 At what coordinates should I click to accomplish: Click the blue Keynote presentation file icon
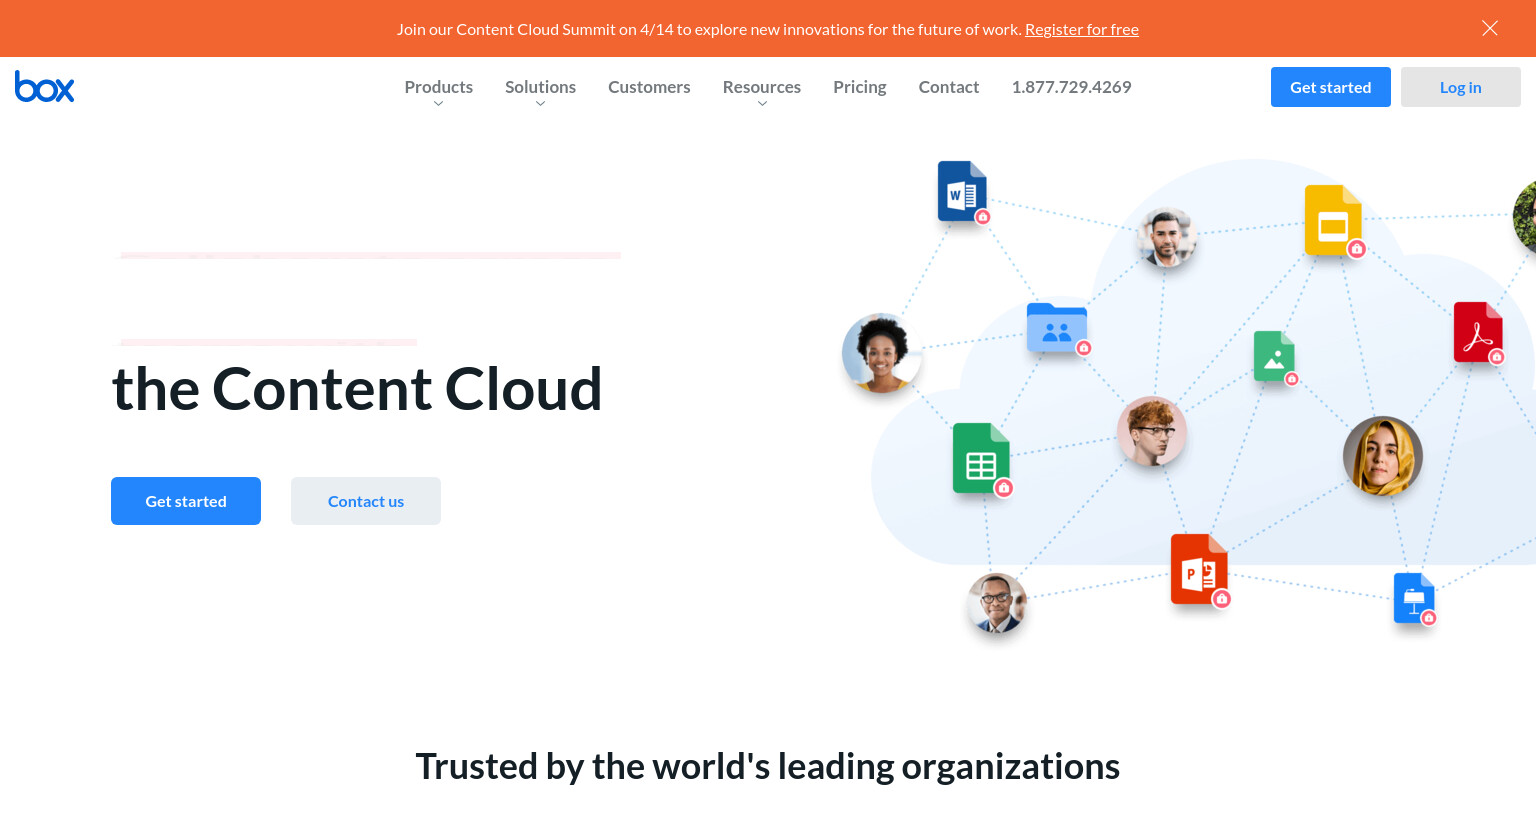pos(1414,598)
